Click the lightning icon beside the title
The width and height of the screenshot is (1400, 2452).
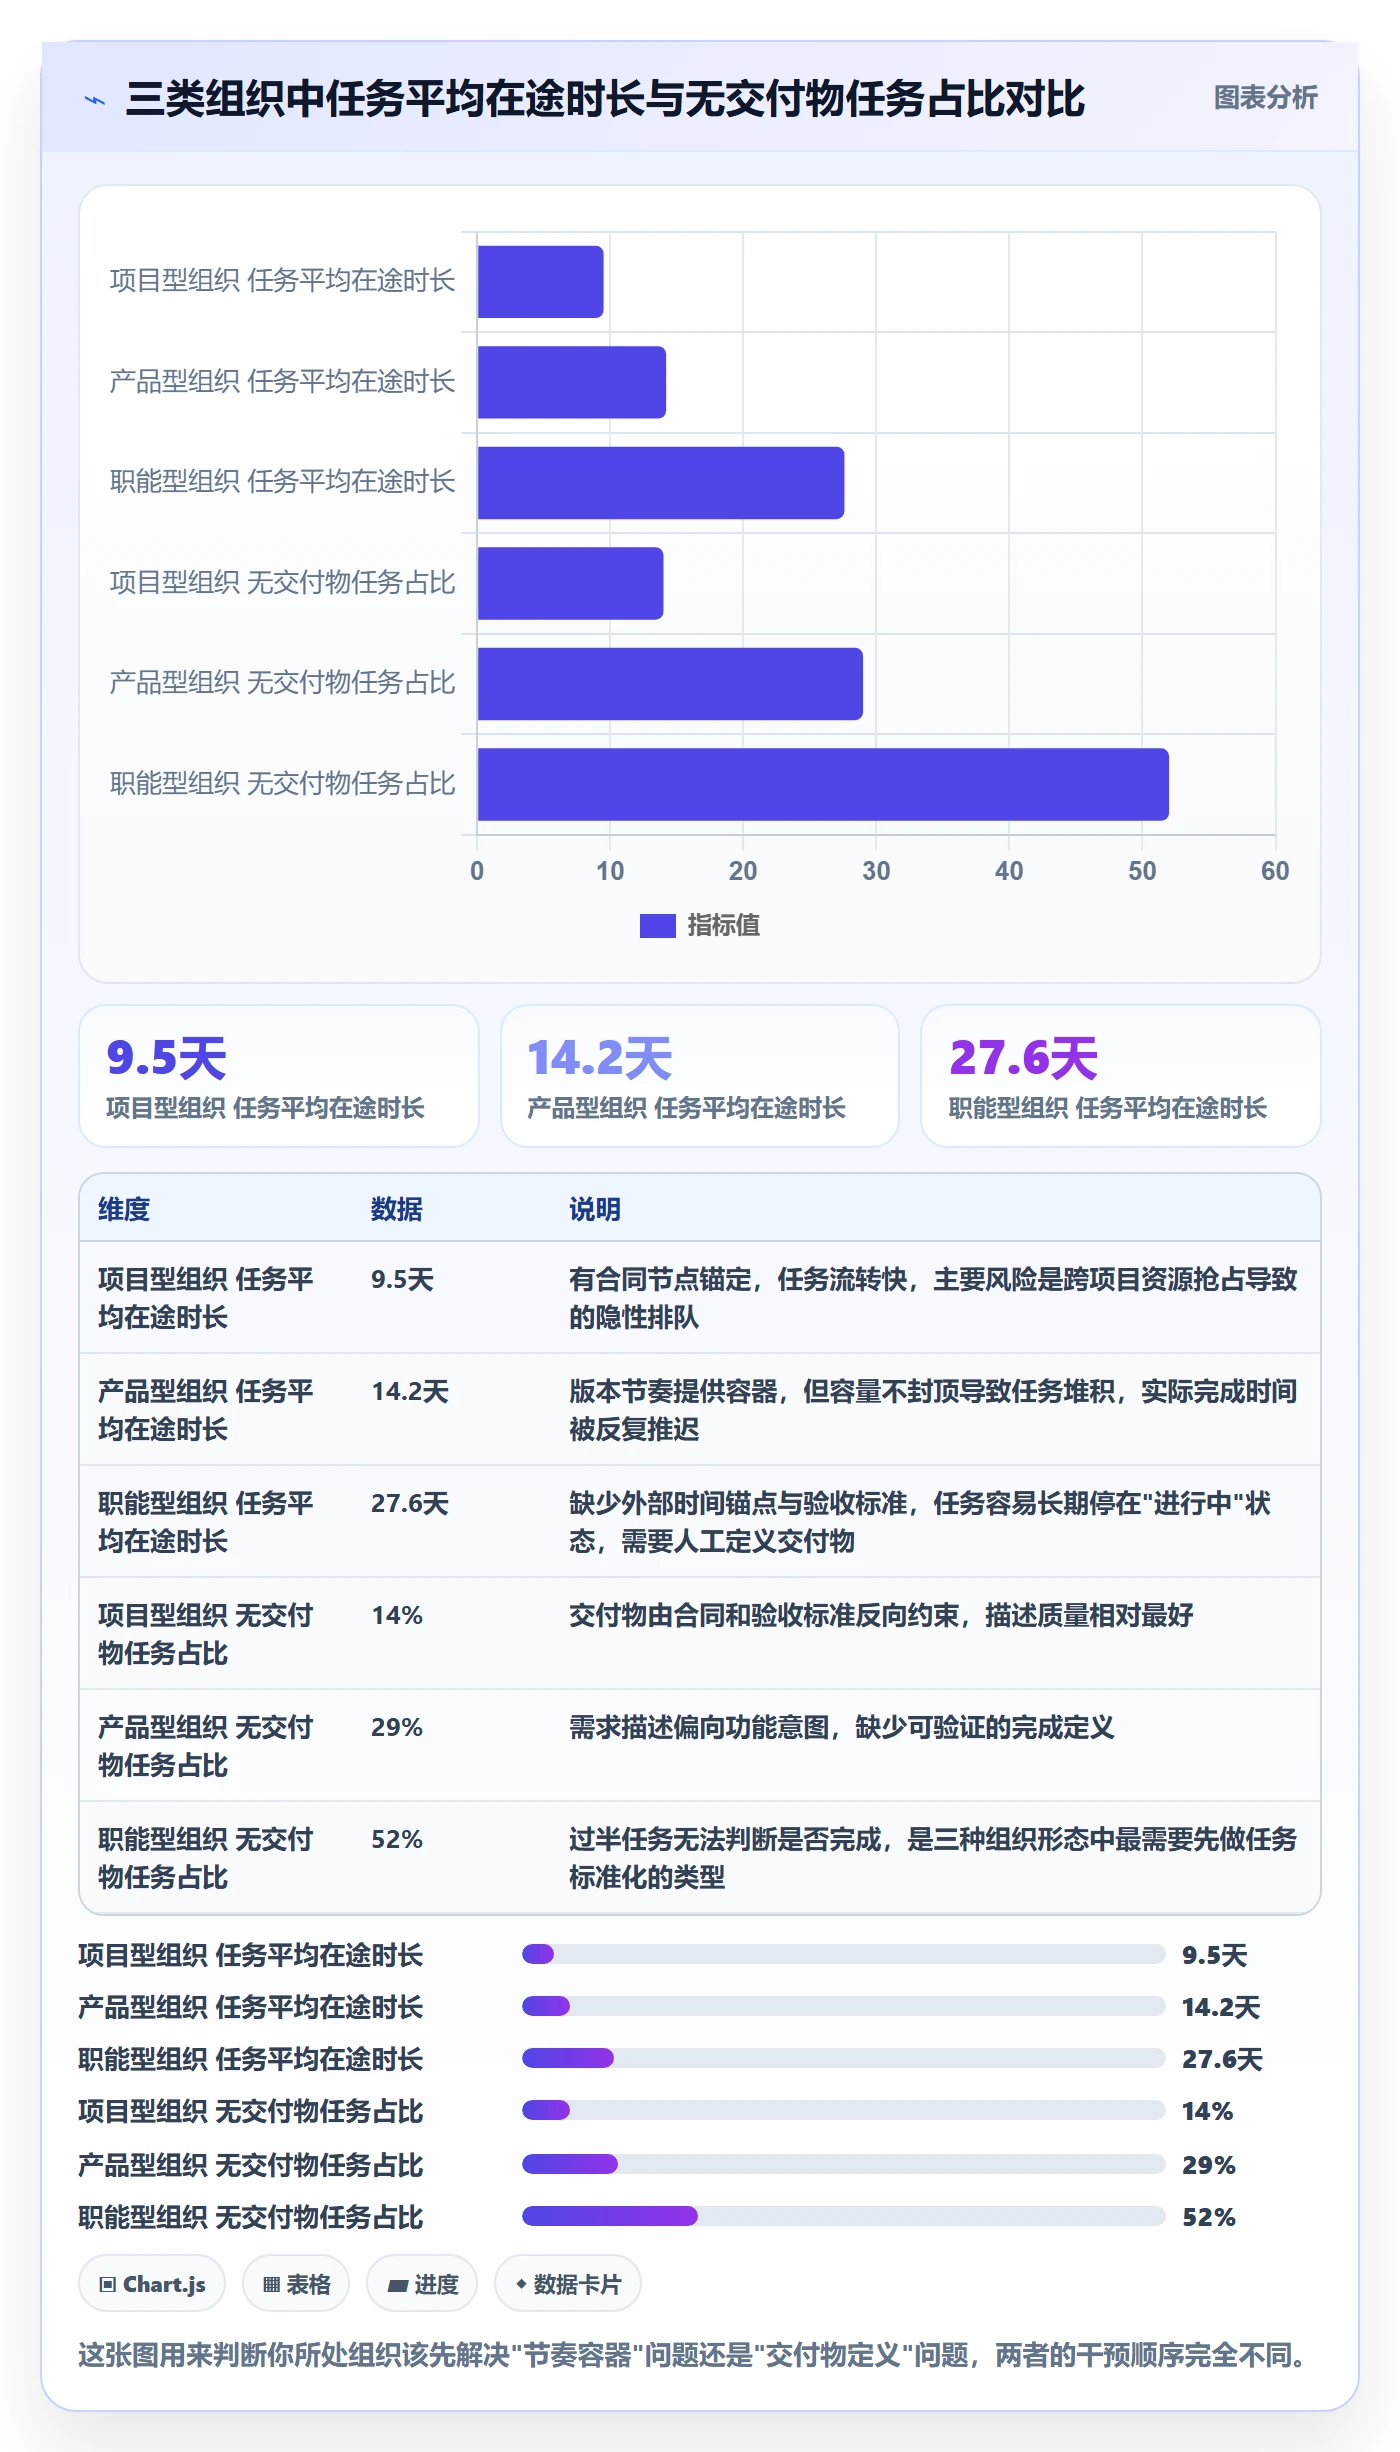pyautogui.click(x=95, y=100)
